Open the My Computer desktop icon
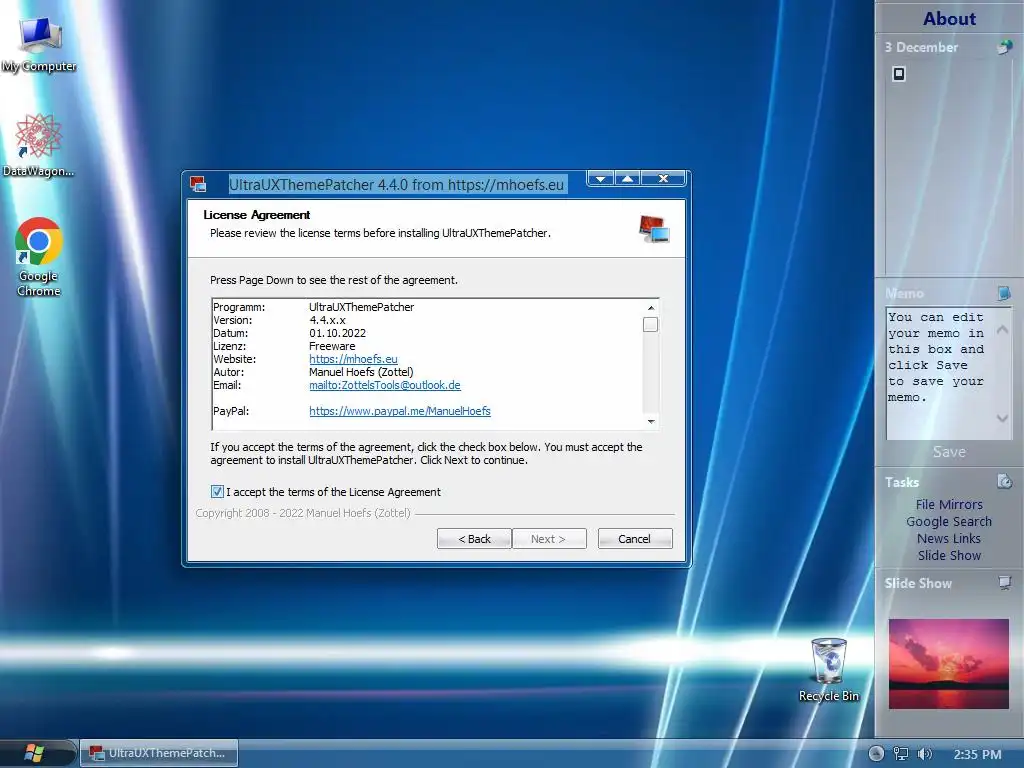The image size is (1024, 768). click(x=39, y=44)
